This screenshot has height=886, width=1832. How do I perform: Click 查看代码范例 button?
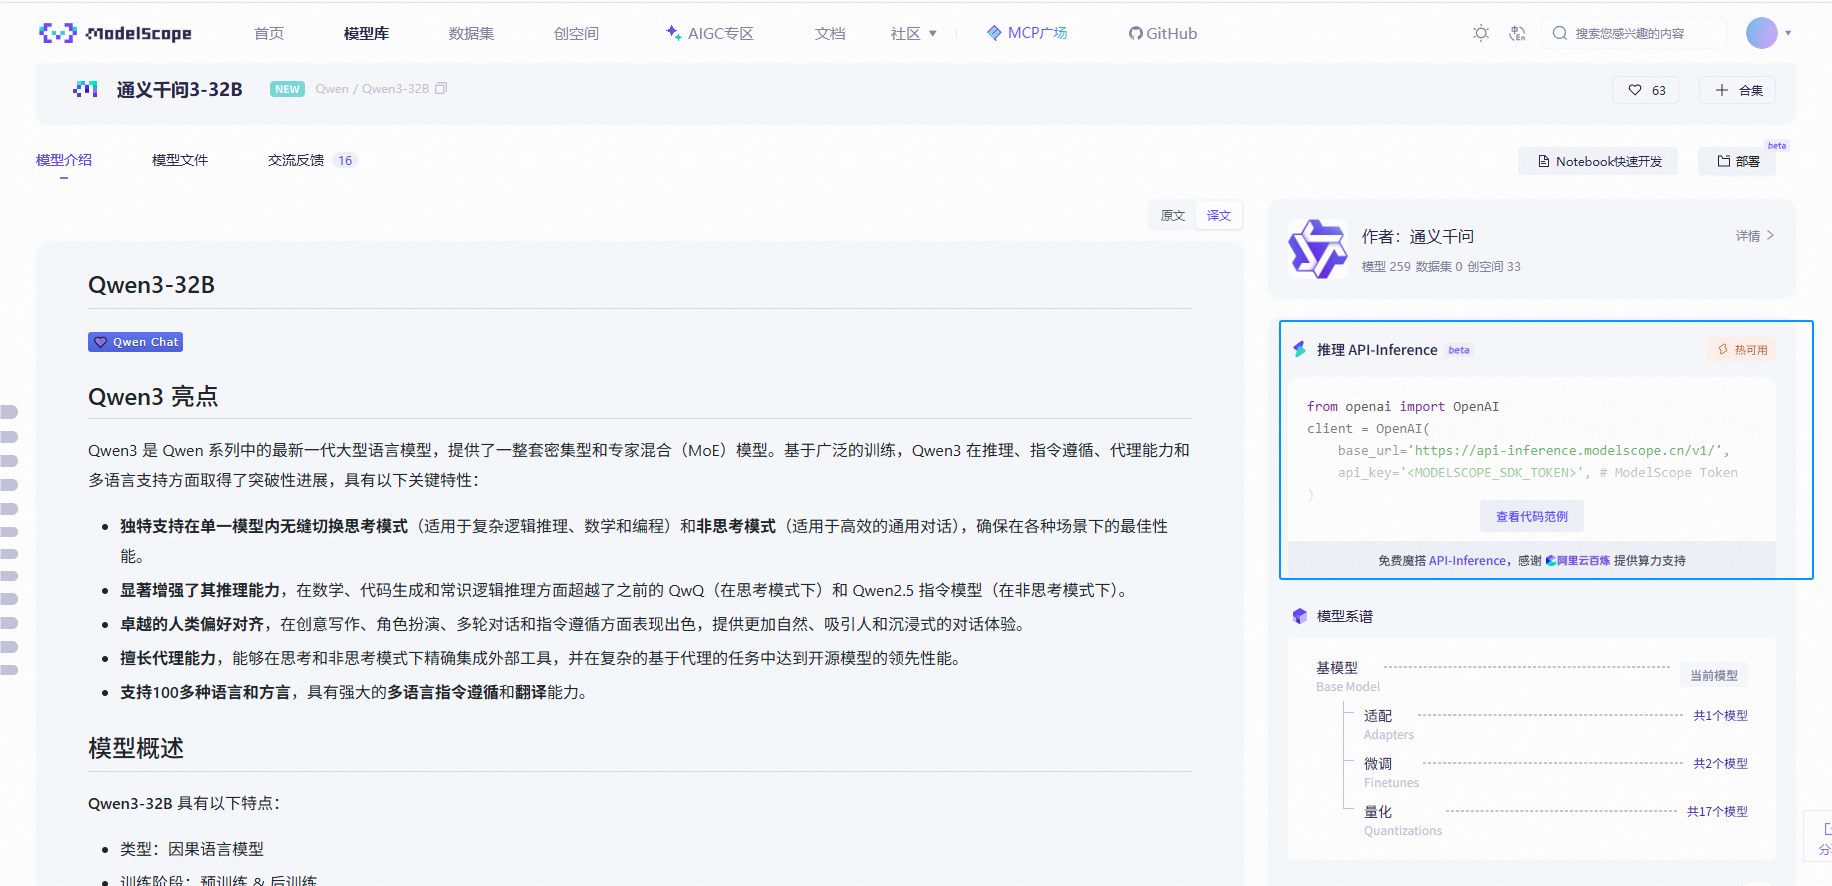coord(1532,516)
